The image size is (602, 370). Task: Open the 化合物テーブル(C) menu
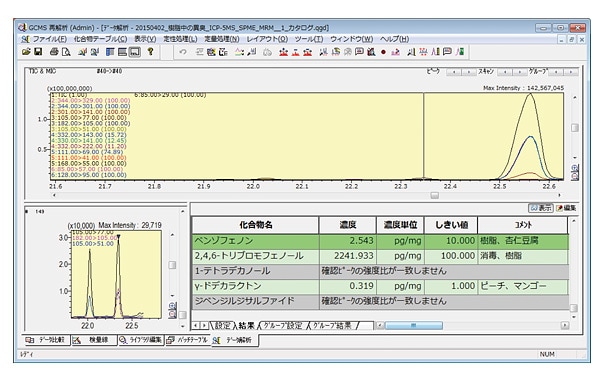[100, 39]
